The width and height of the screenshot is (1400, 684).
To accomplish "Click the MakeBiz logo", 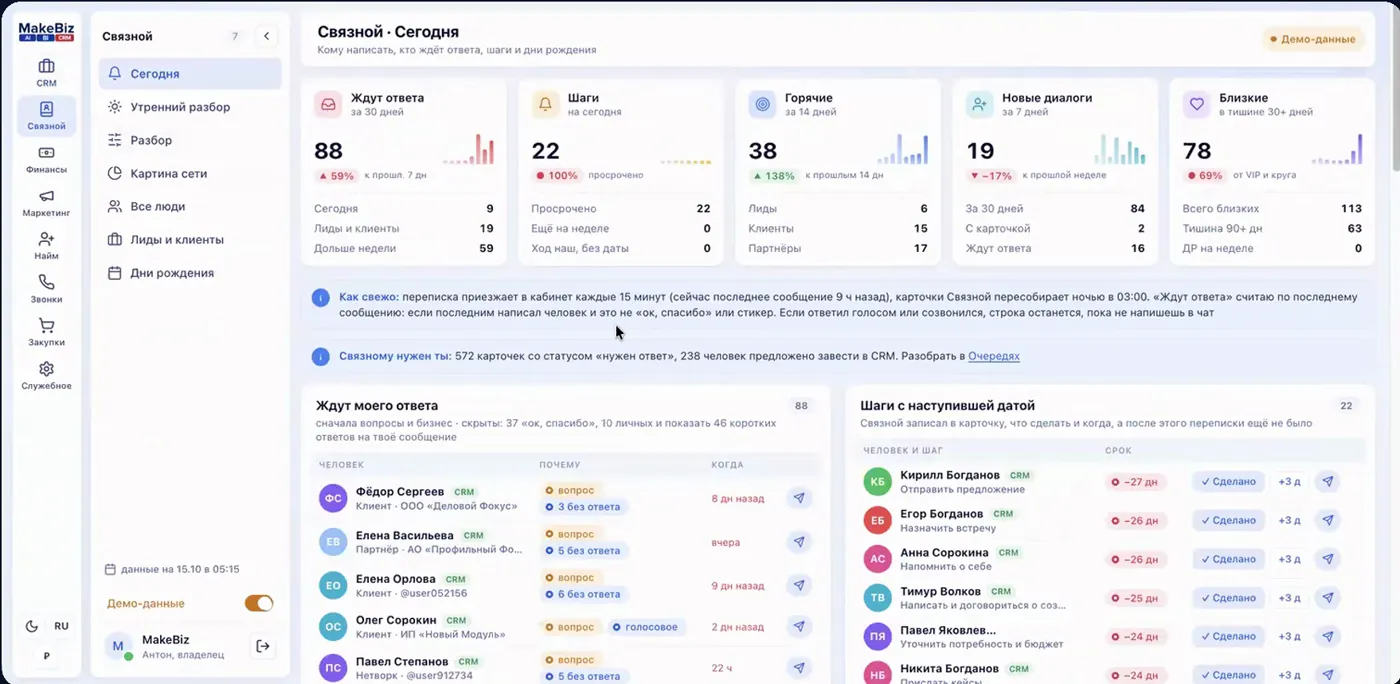I will tap(46, 32).
